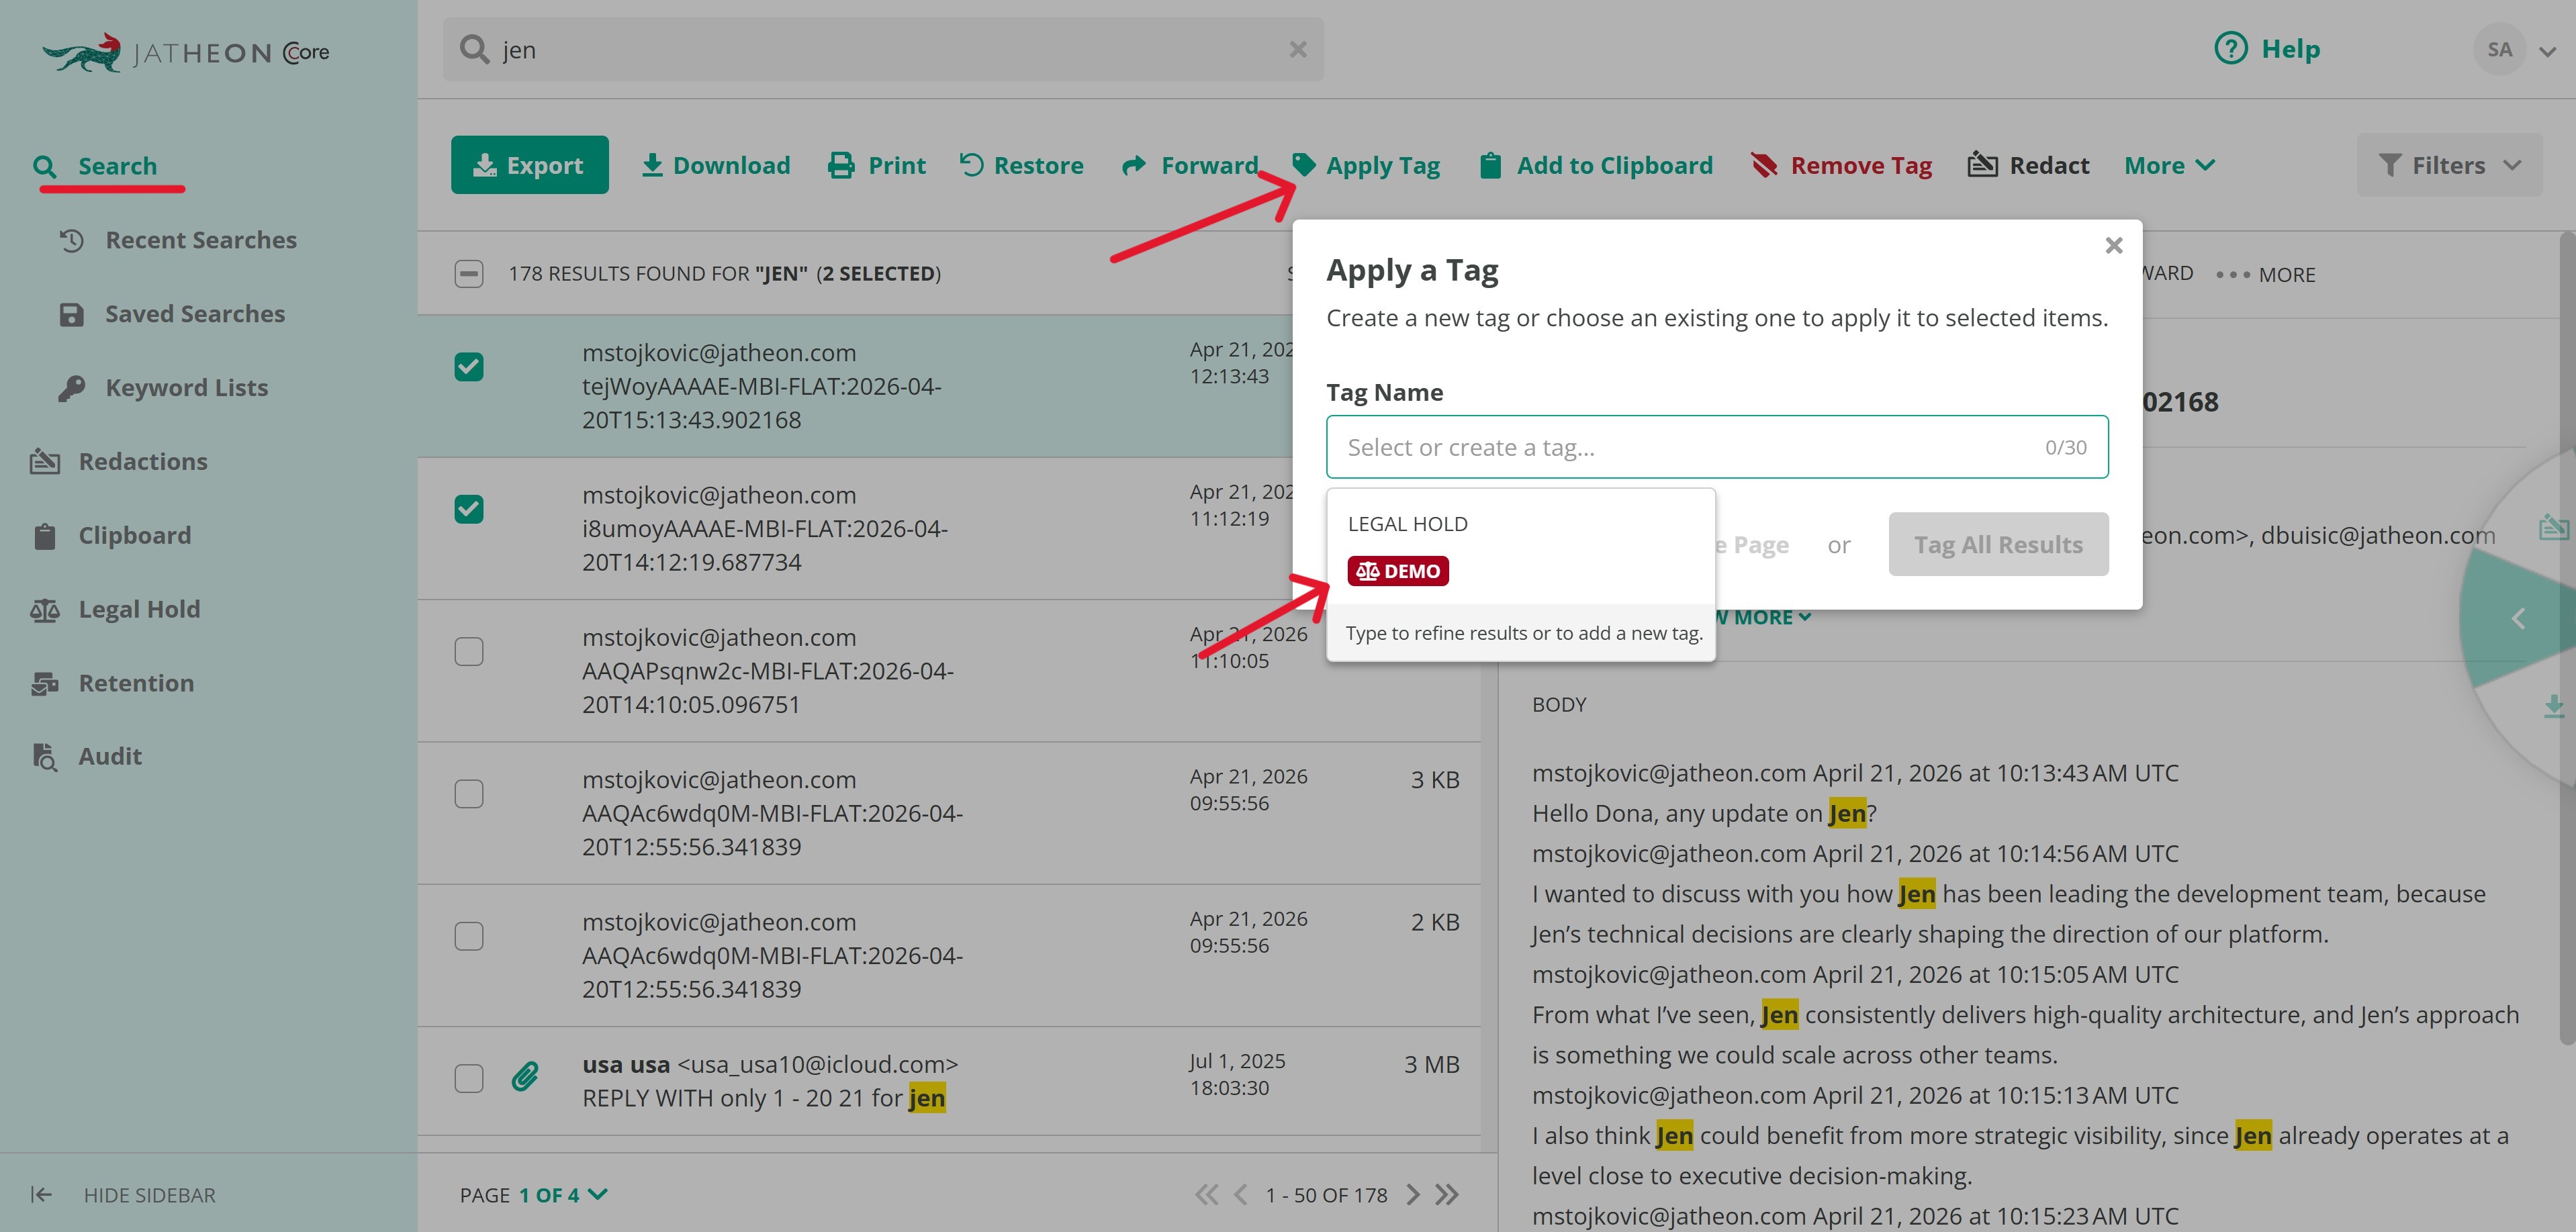Uncheck the i8umoyAAAAE message checkbox

pyautogui.click(x=469, y=509)
